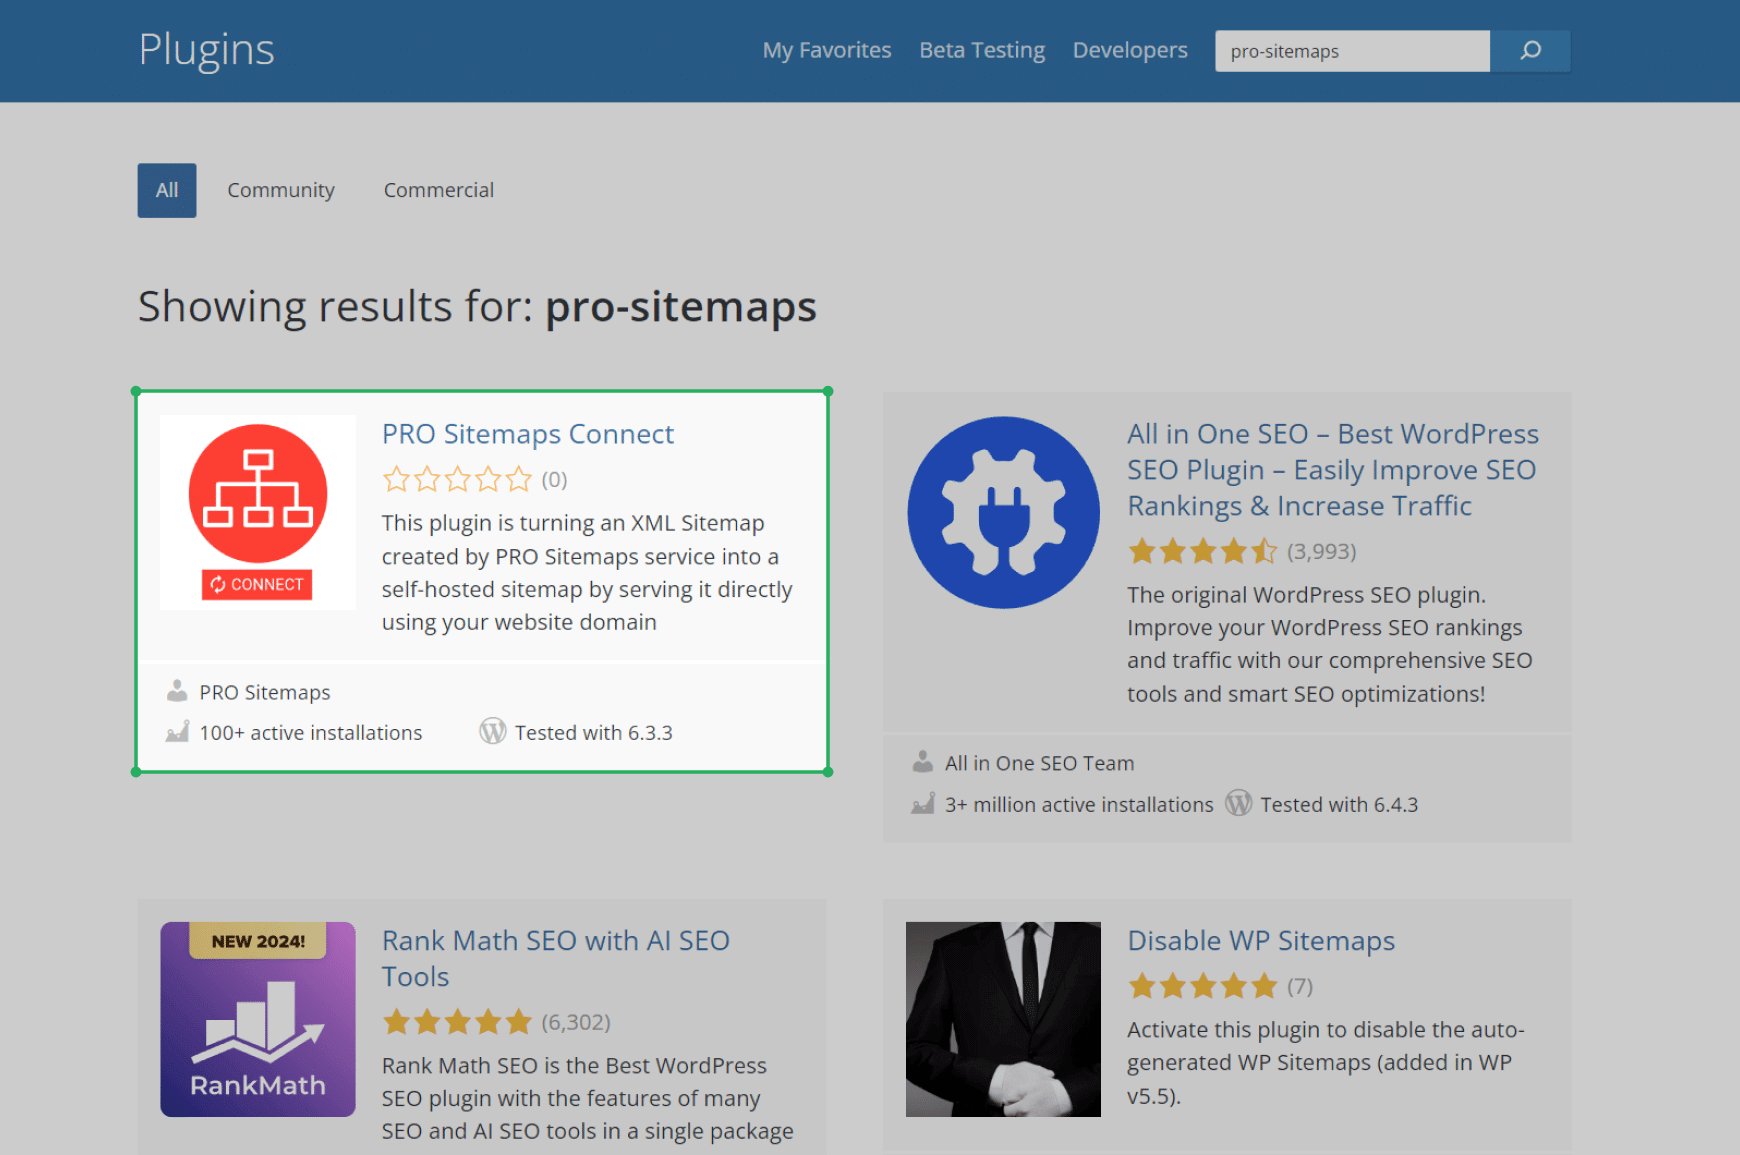Open My Favorites in the header
Viewport: 1740px width, 1155px height.
point(827,50)
